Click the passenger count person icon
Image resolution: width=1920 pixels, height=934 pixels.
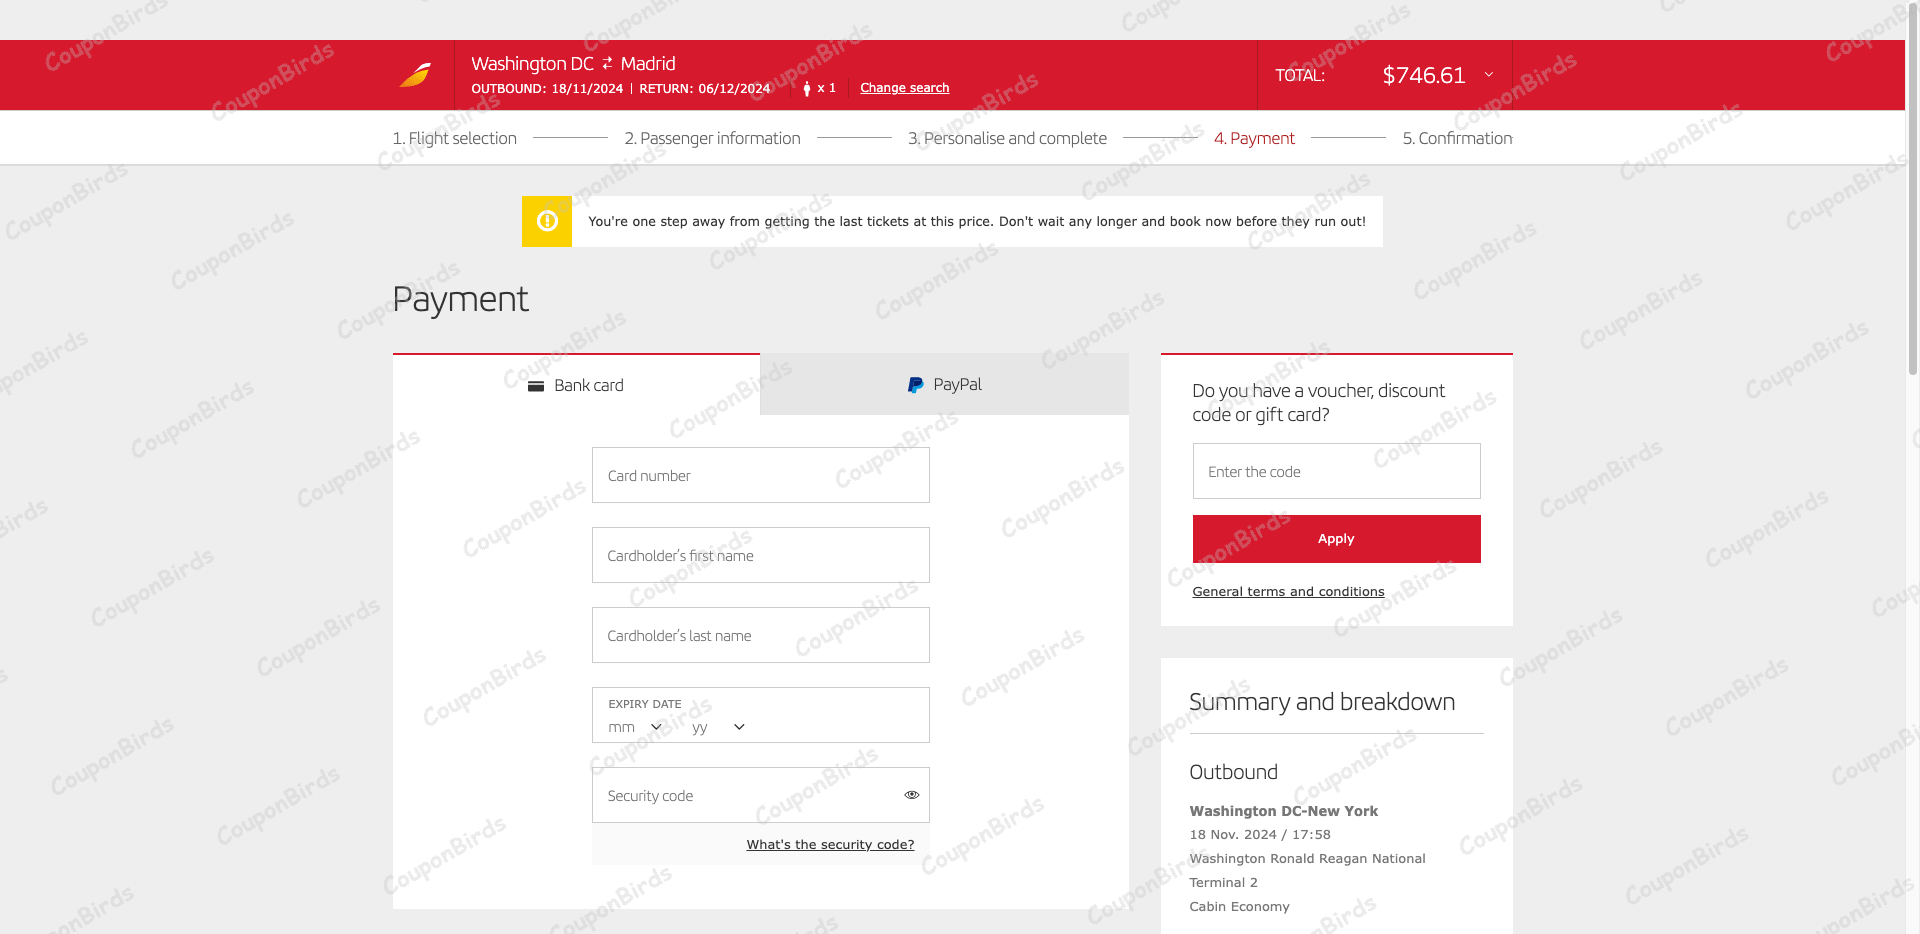tap(807, 88)
